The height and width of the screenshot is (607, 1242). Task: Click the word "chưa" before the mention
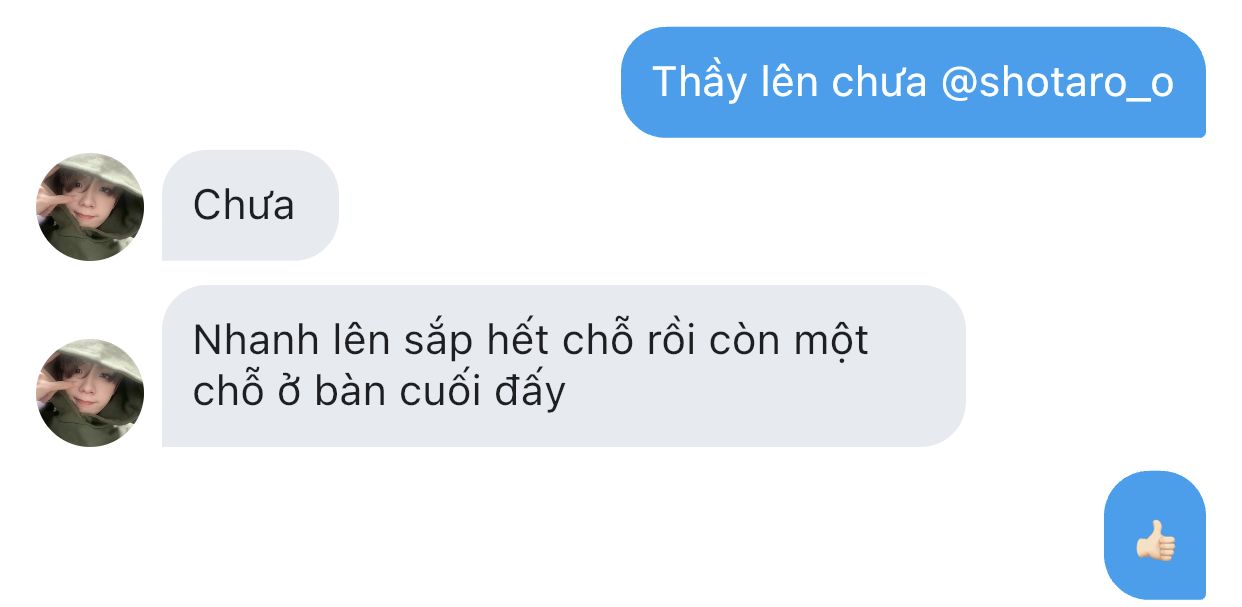(x=879, y=84)
